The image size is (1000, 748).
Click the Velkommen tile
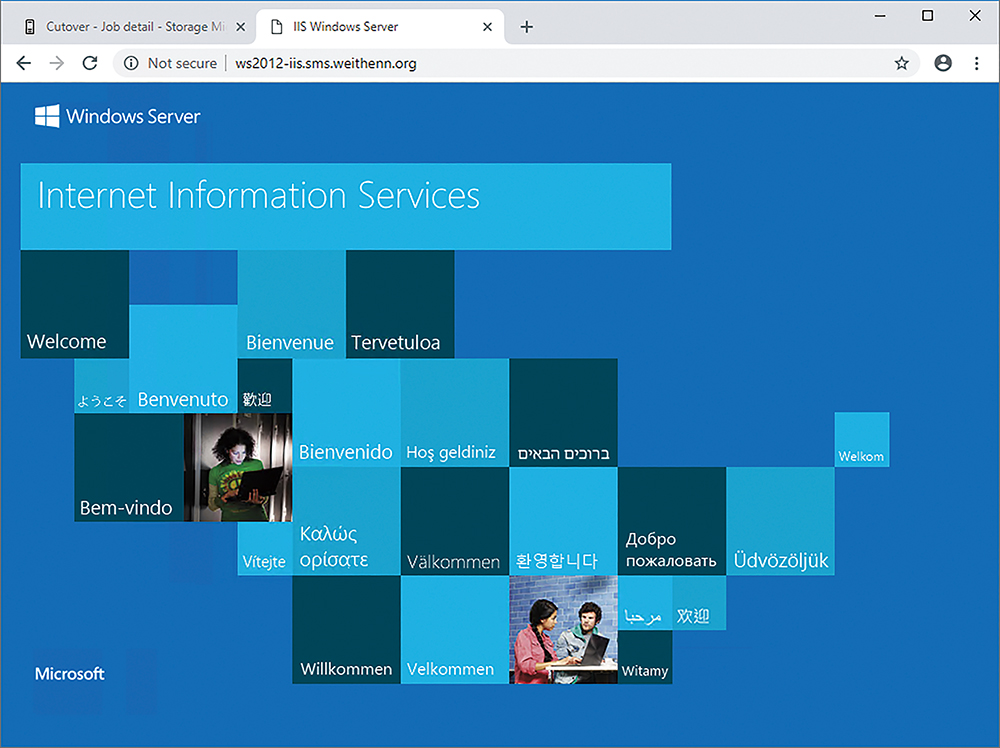click(x=455, y=630)
